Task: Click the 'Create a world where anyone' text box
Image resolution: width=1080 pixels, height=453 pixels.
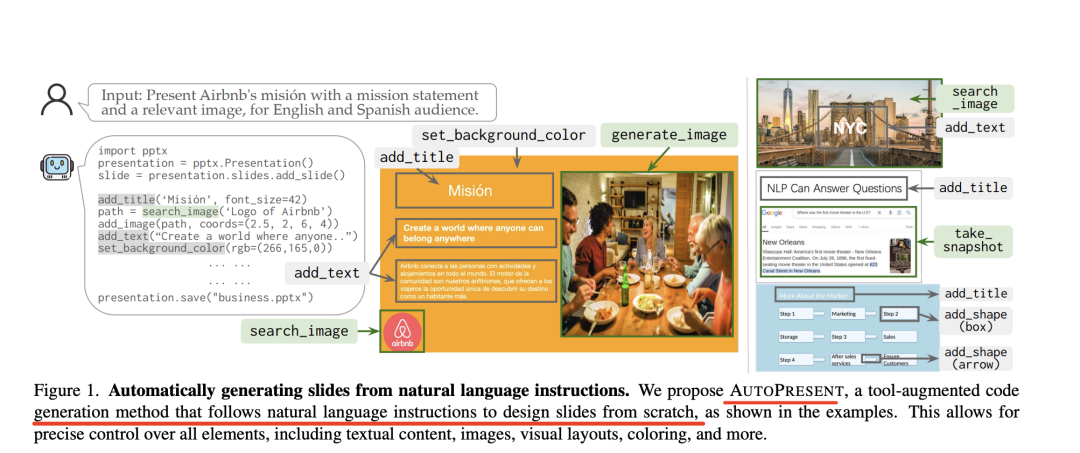Action: point(472,233)
